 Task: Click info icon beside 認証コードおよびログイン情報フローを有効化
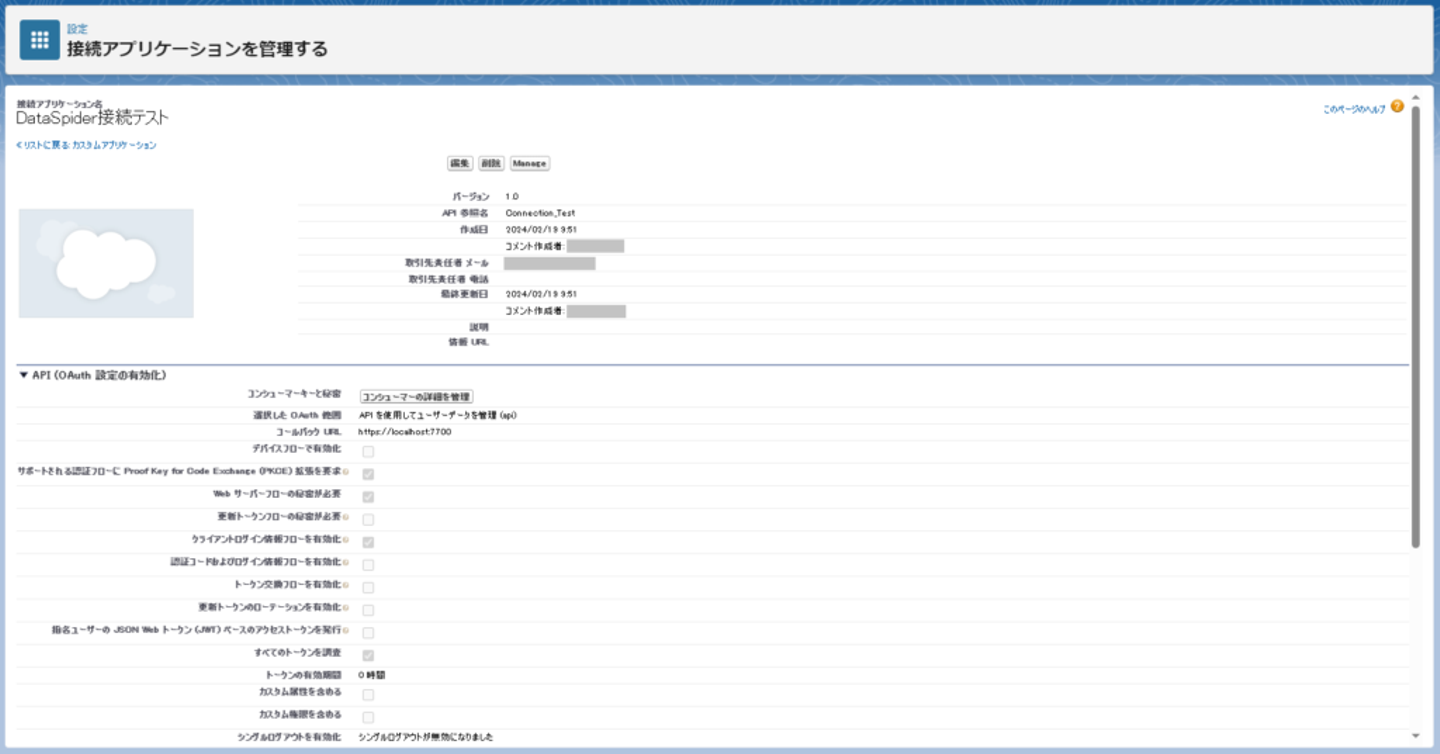(x=345, y=563)
